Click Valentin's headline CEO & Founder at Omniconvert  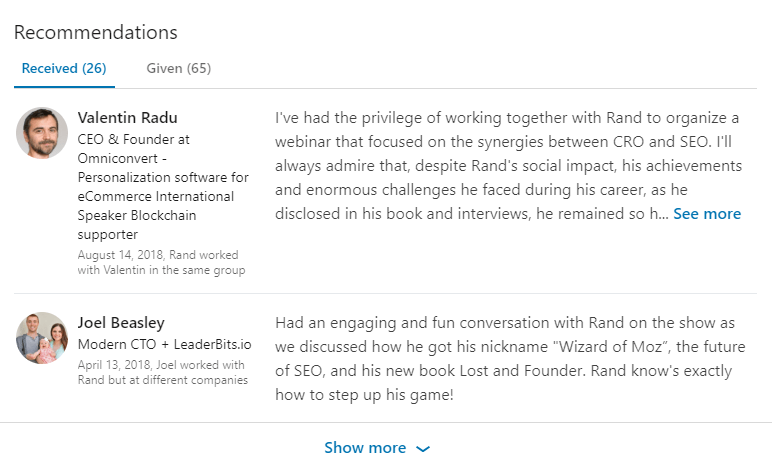163,187
